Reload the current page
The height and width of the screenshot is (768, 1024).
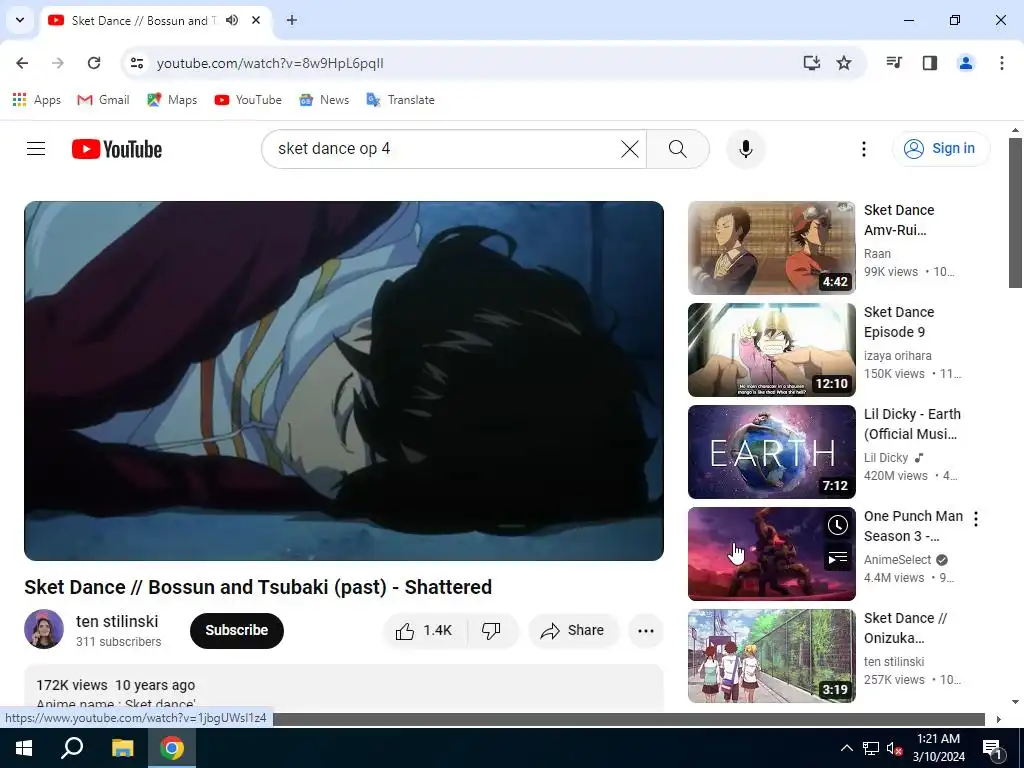click(94, 63)
